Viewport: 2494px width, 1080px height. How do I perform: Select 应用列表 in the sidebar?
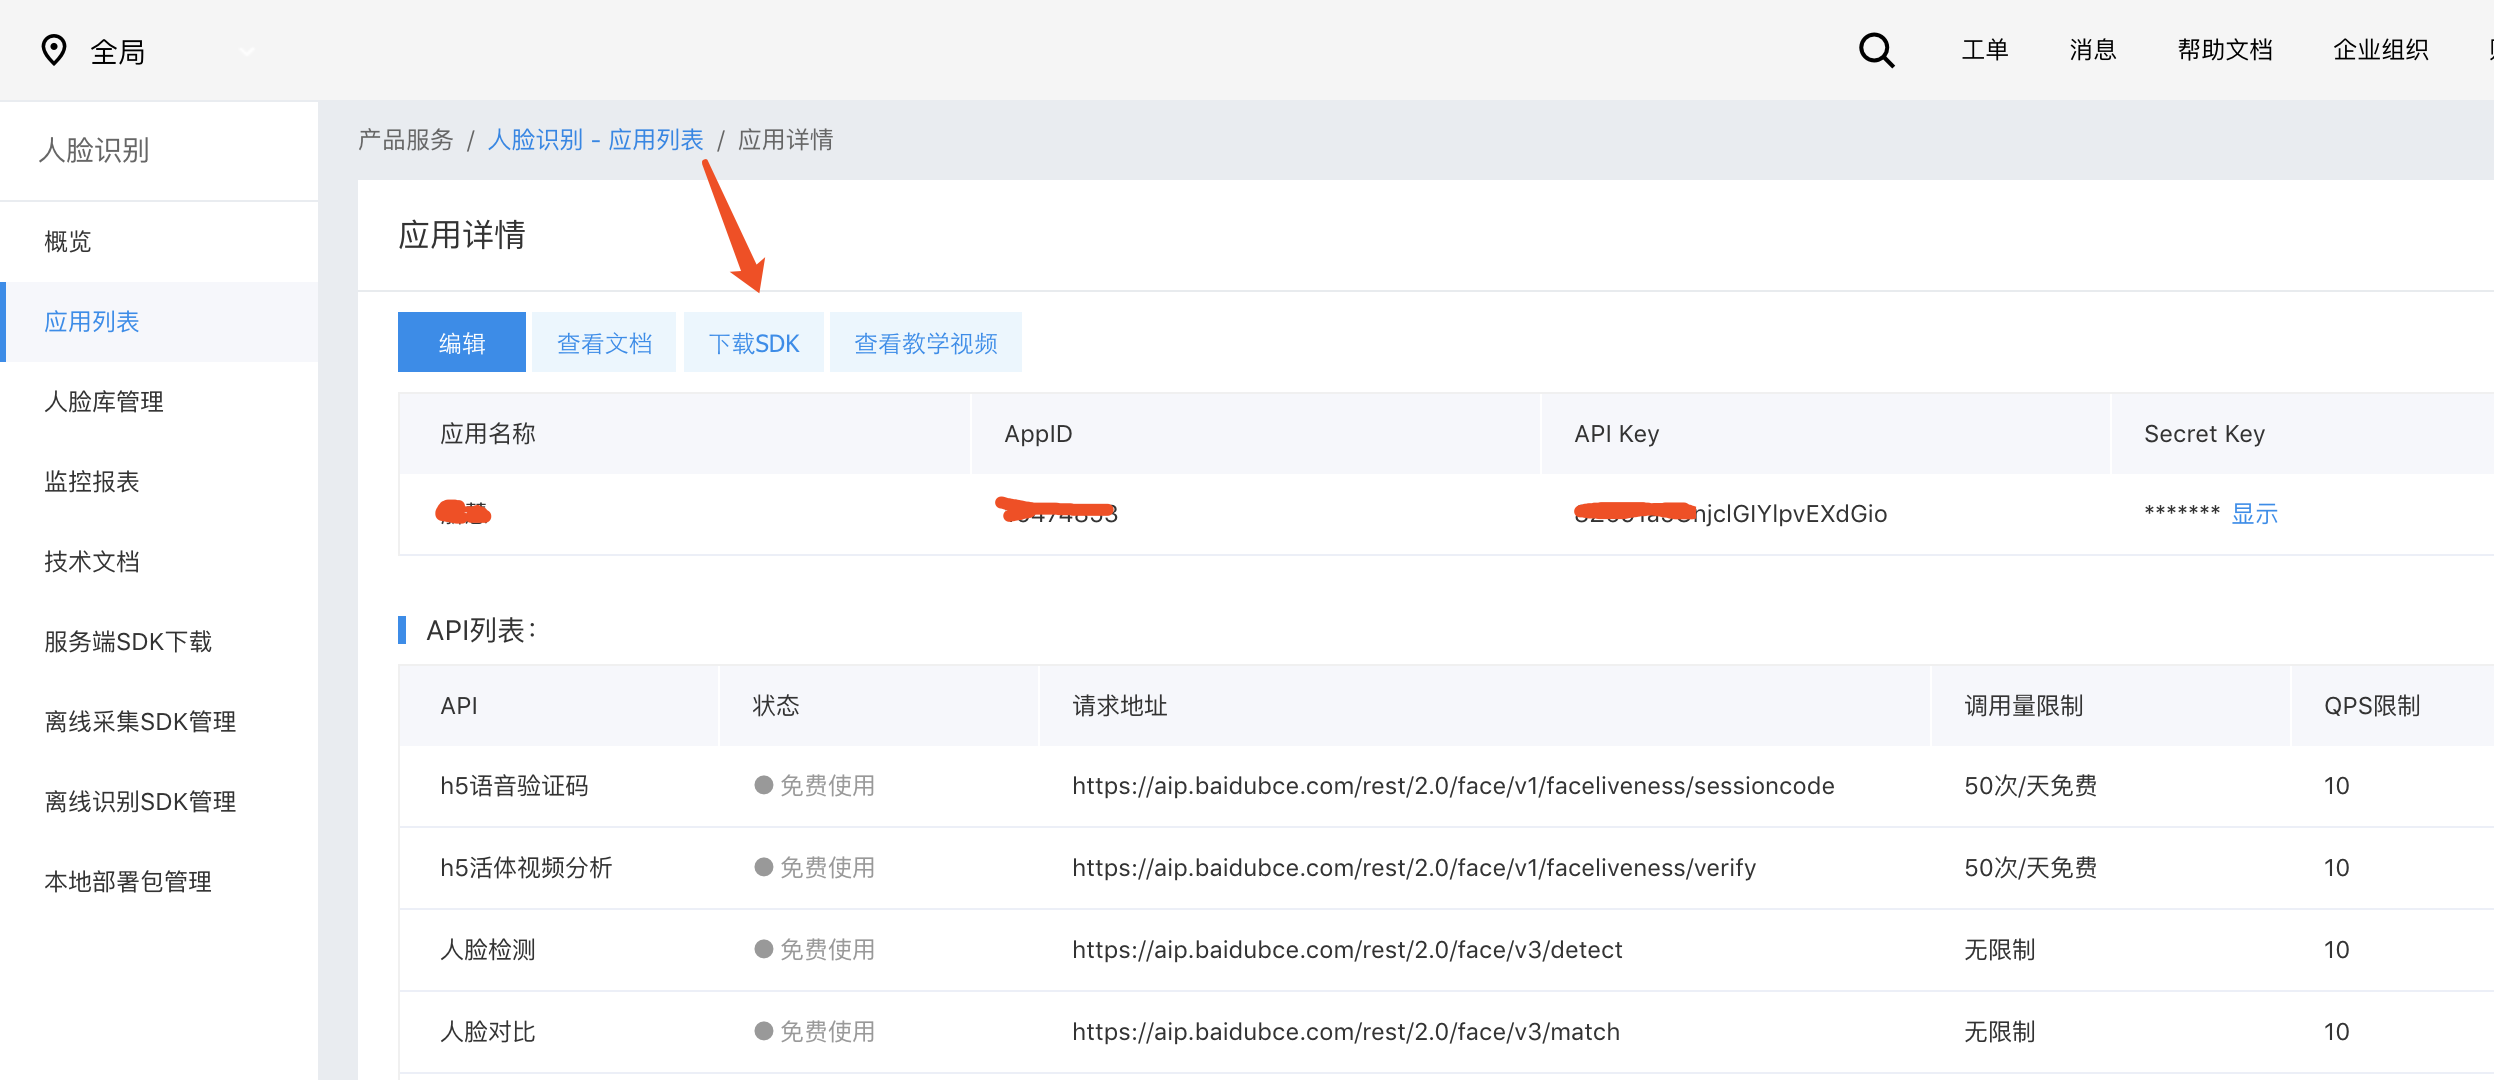[159, 321]
